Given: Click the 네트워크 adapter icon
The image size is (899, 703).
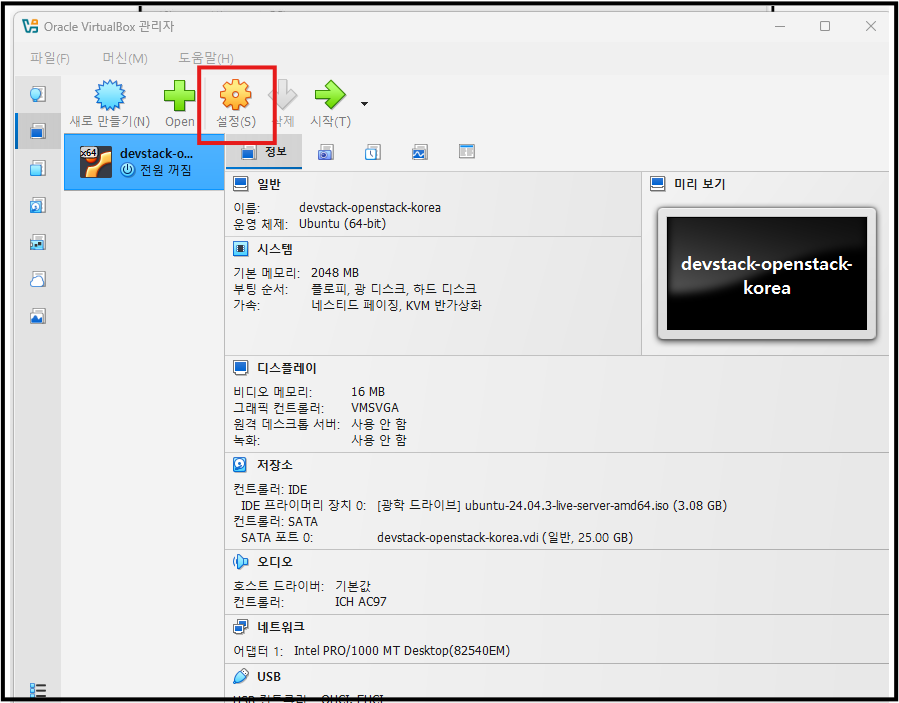Looking at the screenshot, I should 240,627.
